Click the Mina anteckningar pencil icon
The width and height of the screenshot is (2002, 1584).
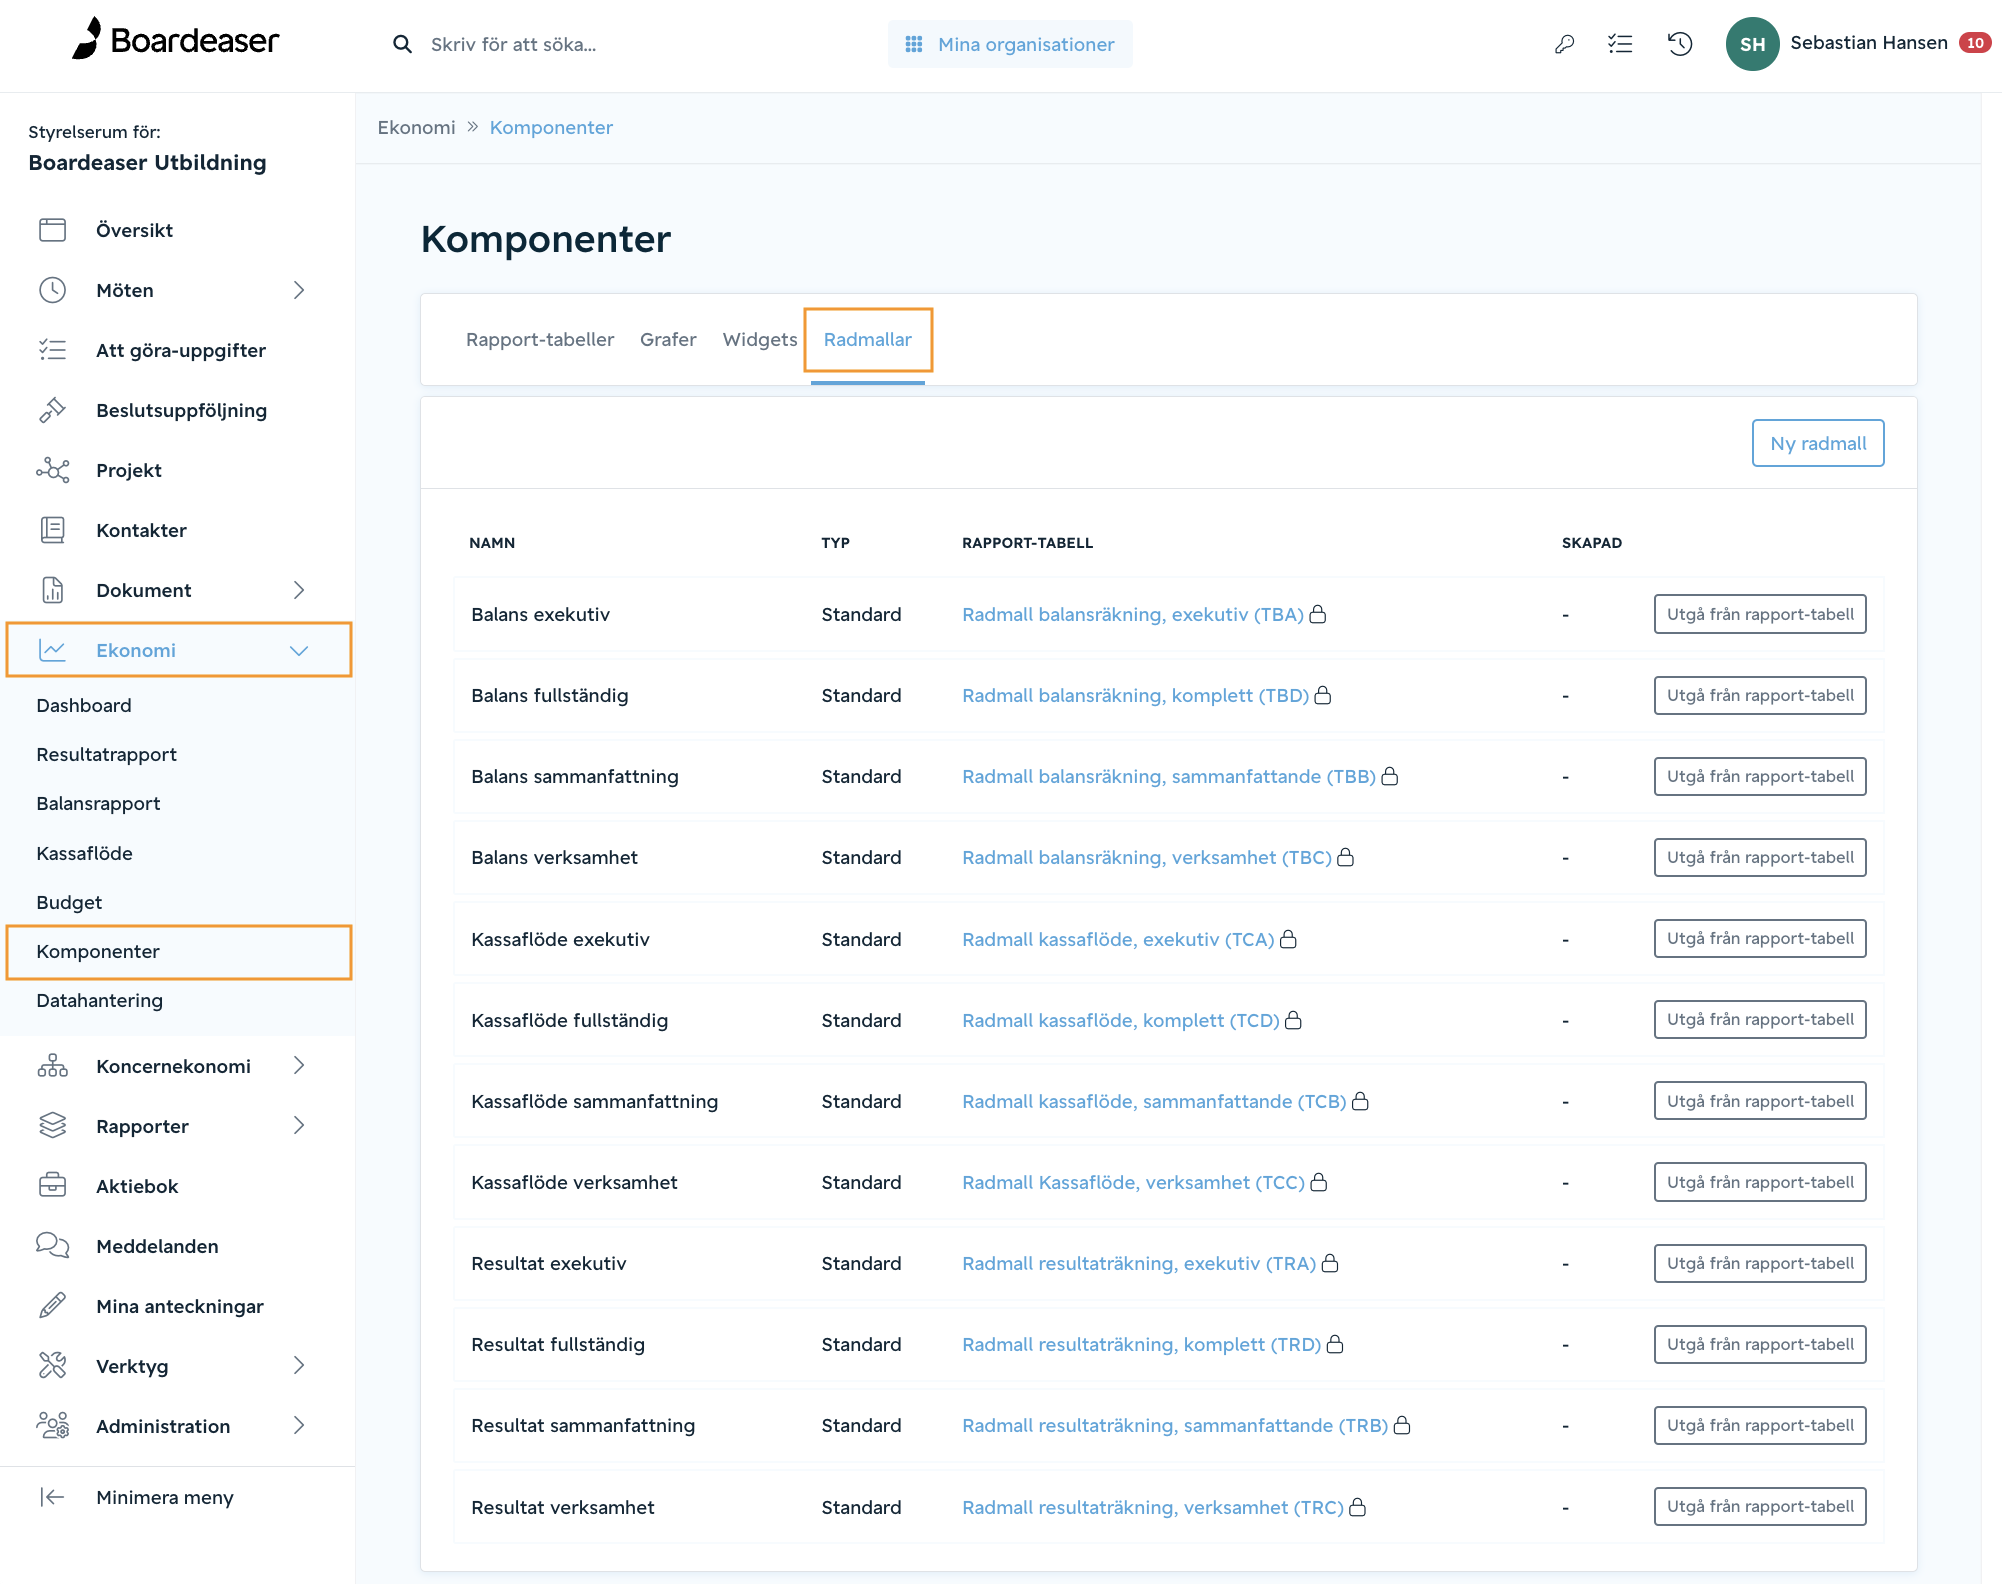[x=52, y=1306]
